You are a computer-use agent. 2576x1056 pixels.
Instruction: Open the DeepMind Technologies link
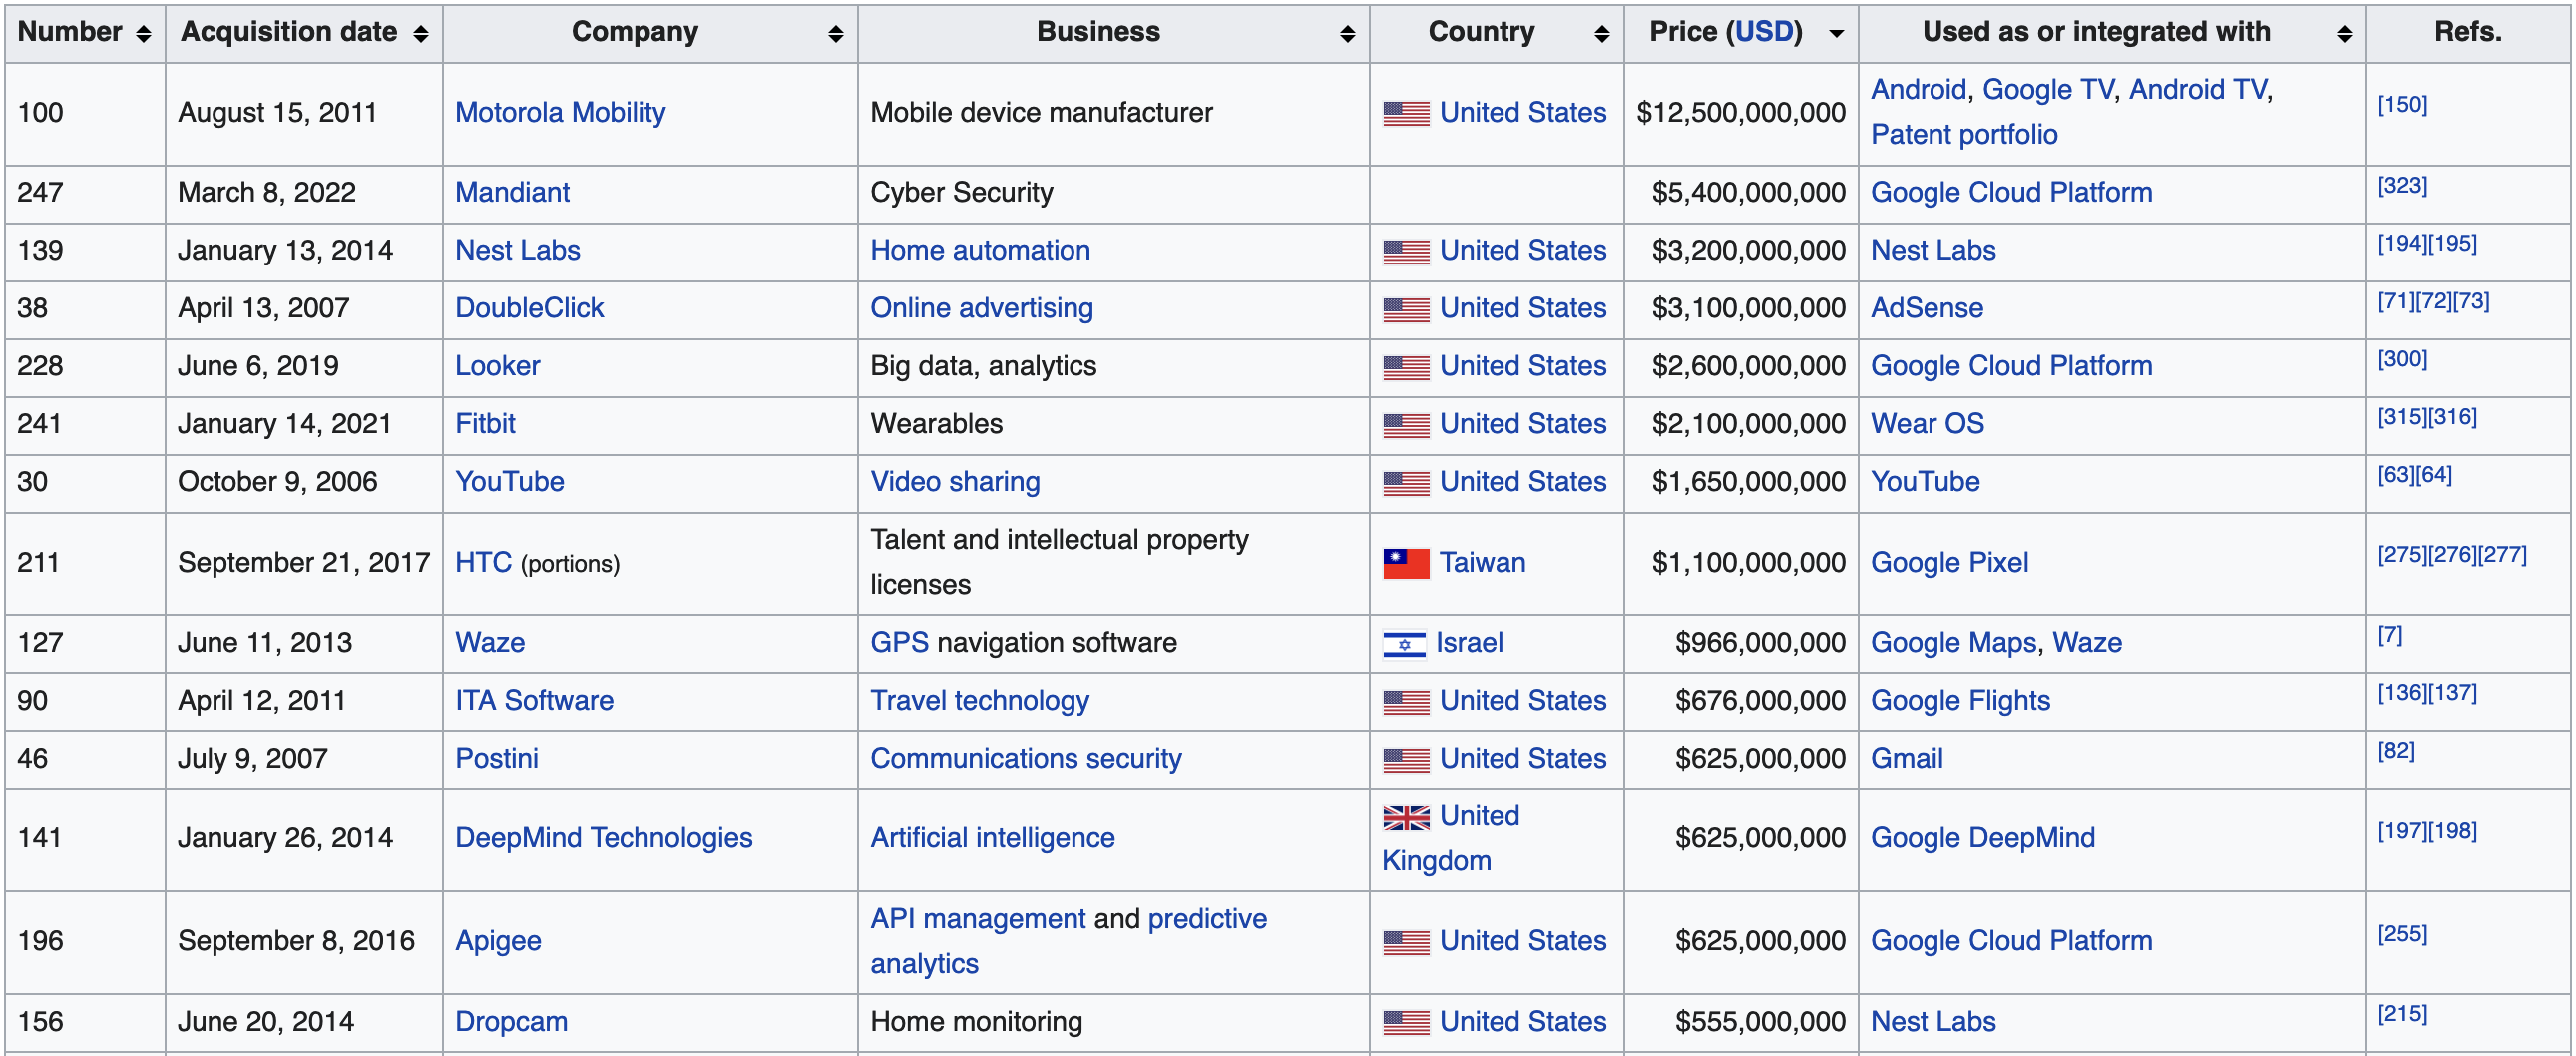click(604, 838)
